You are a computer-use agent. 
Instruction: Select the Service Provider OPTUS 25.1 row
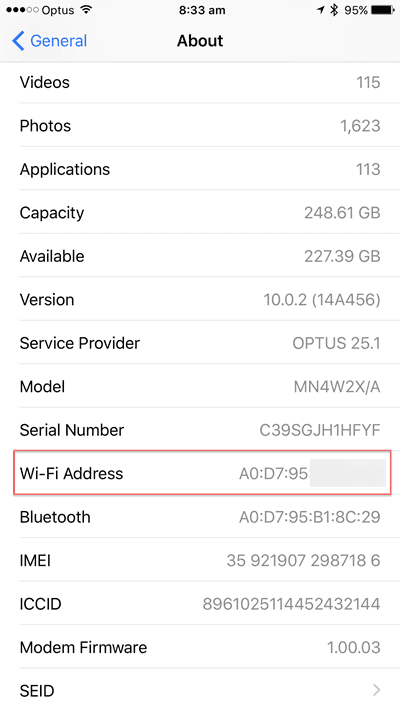coord(200,343)
